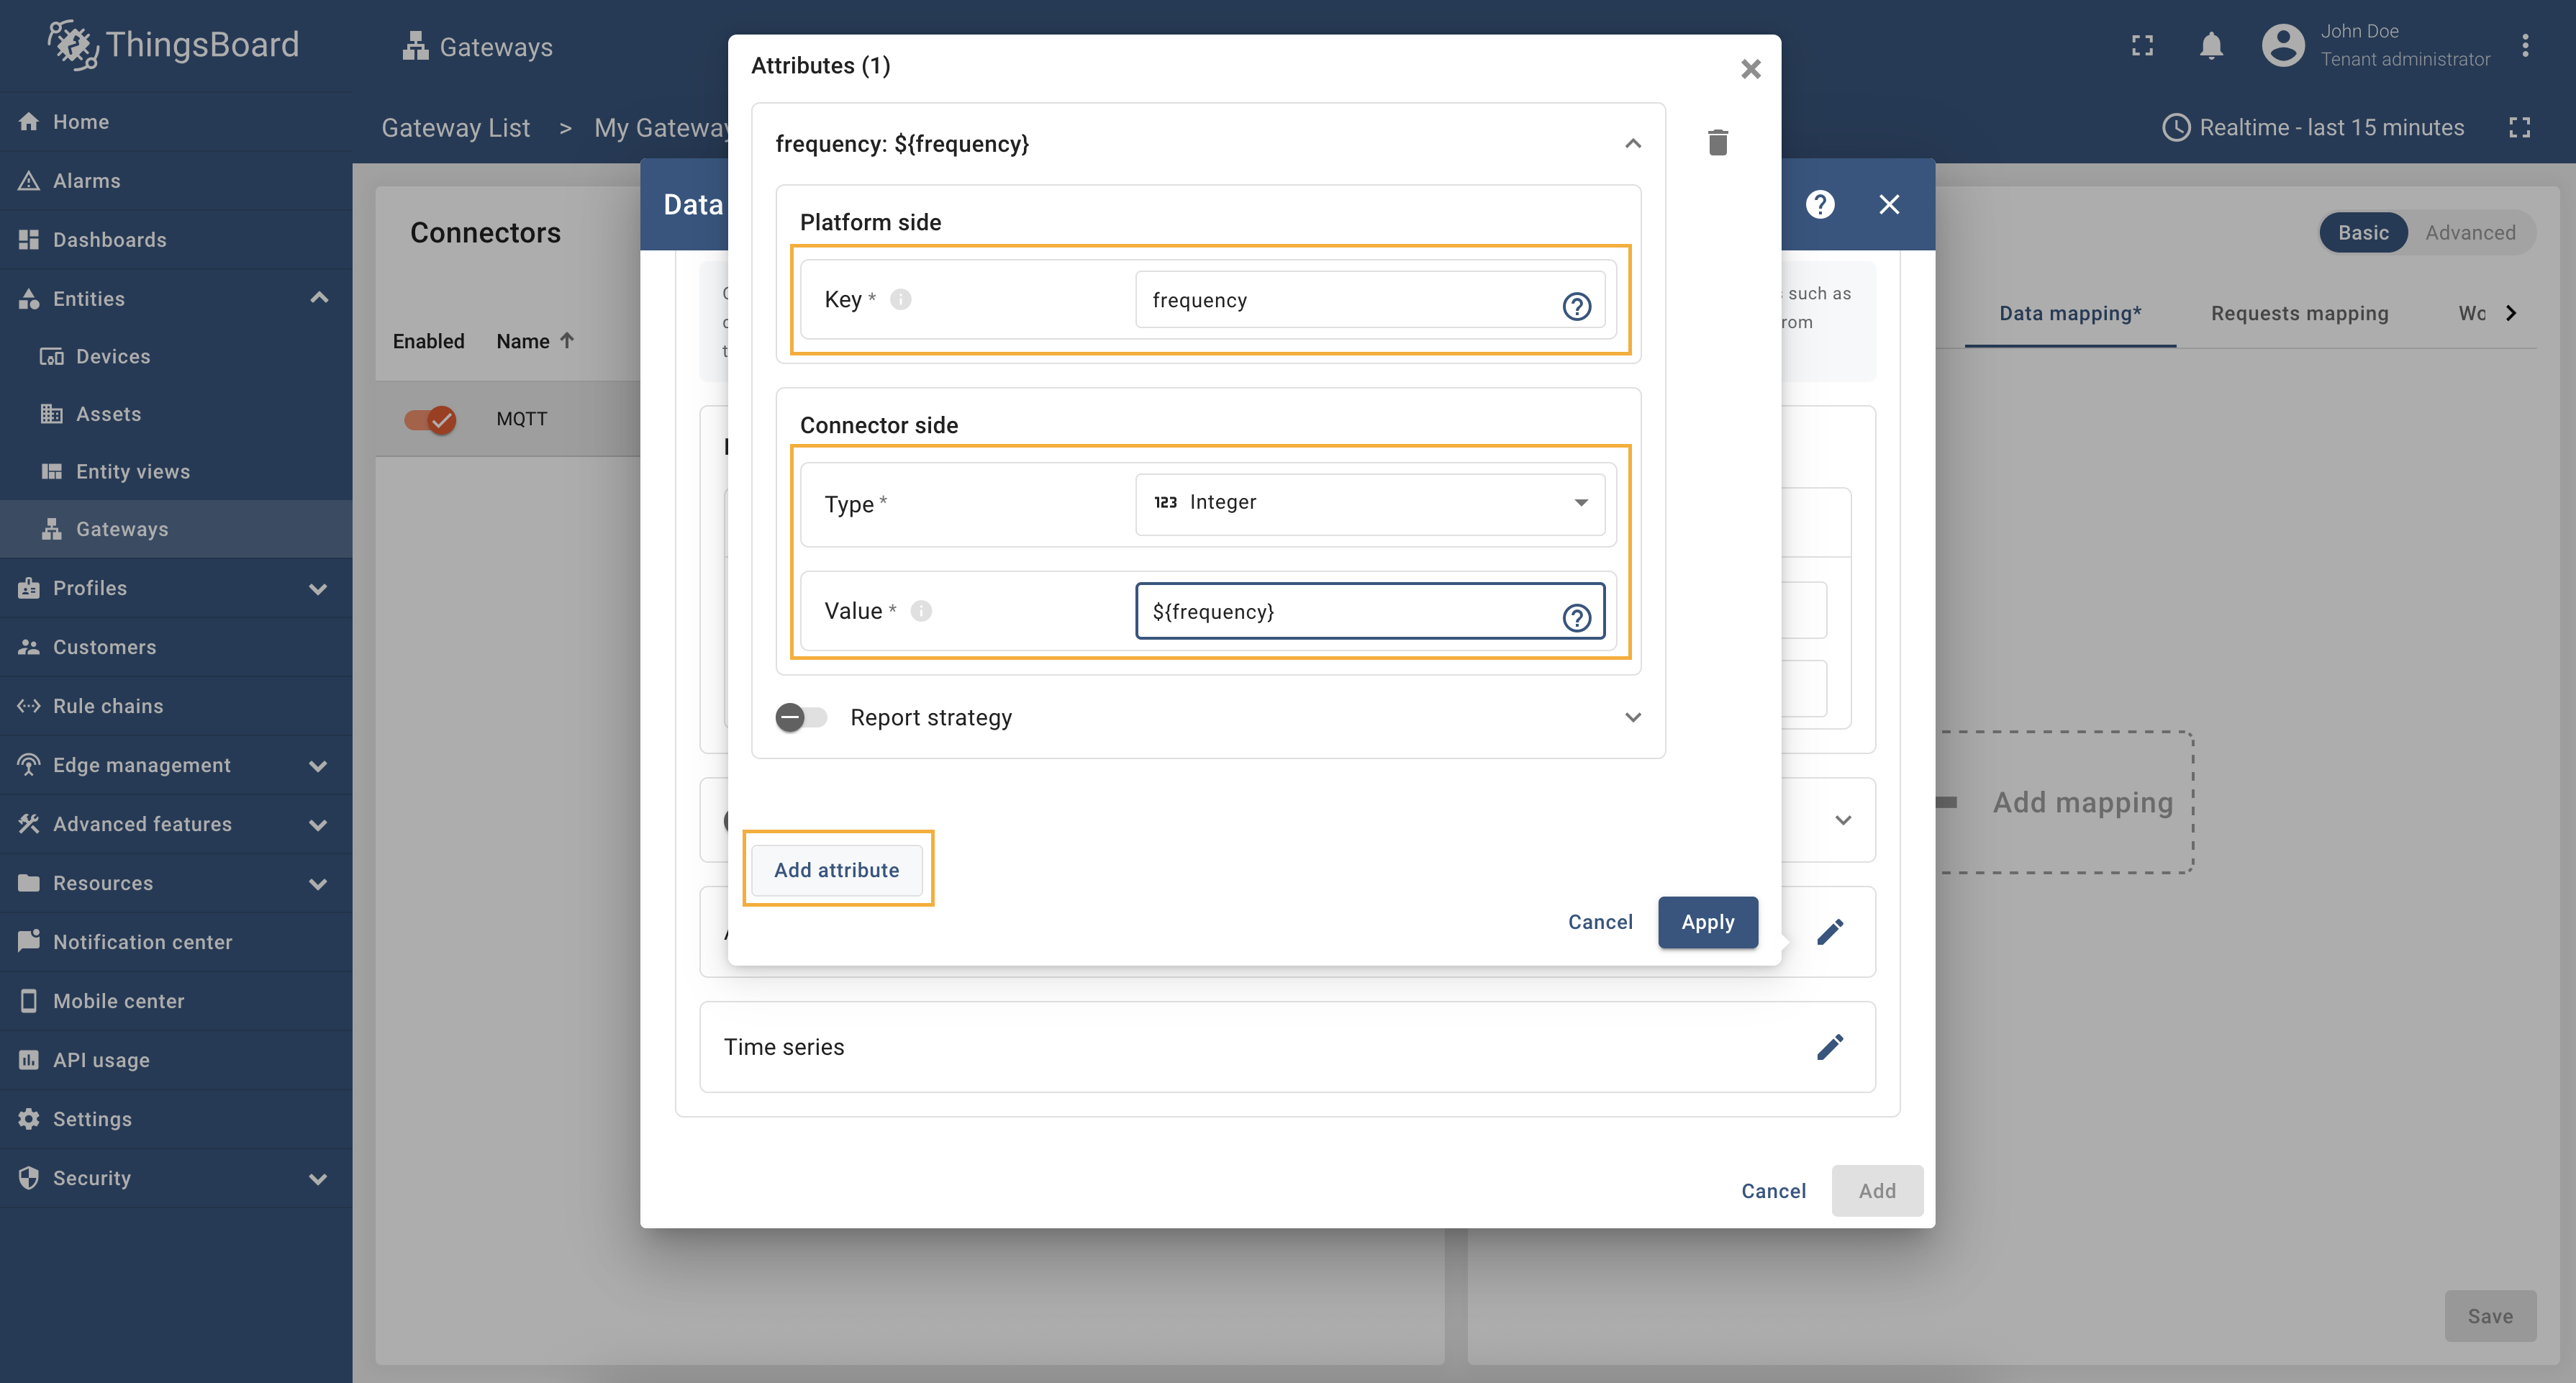Image resolution: width=2576 pixels, height=1383 pixels.
Task: Open the Realtime last 15 minutes selector
Action: [2313, 128]
